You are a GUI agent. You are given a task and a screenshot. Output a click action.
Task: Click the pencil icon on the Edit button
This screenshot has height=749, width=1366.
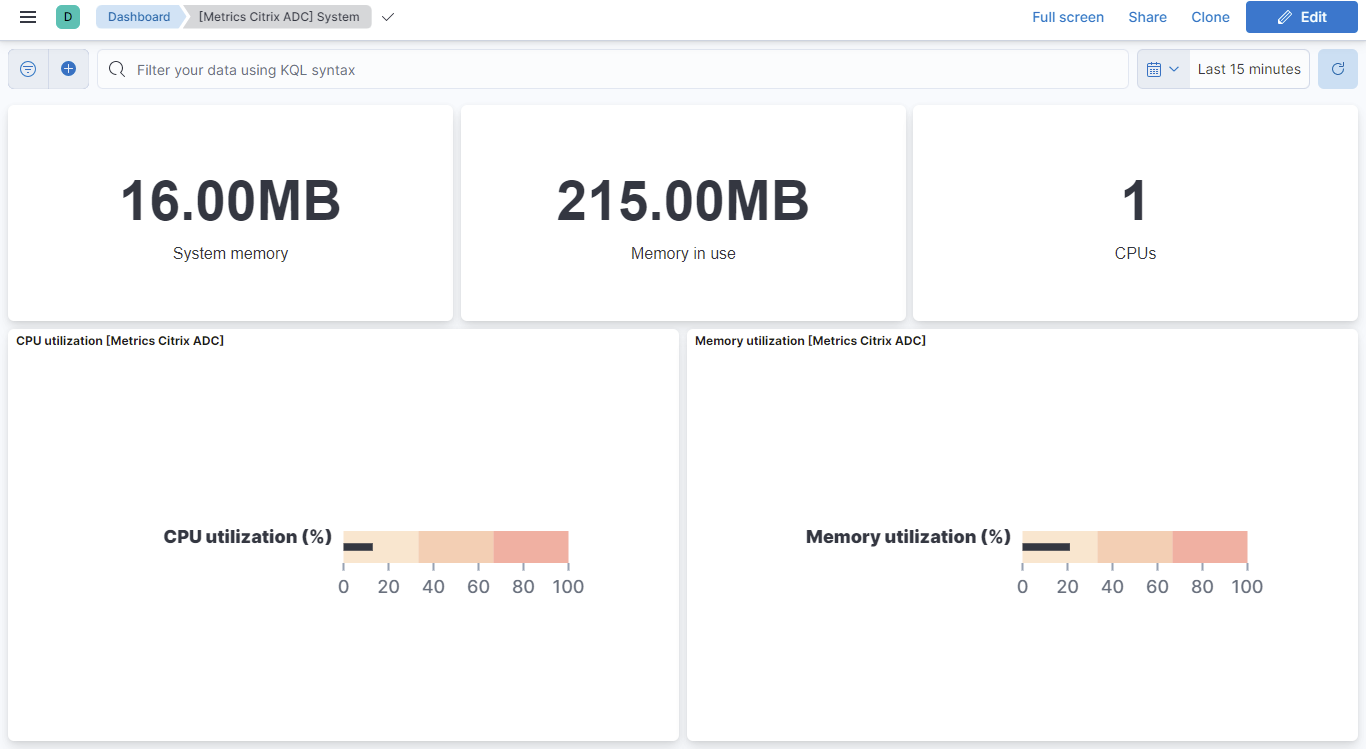pyautogui.click(x=1283, y=17)
